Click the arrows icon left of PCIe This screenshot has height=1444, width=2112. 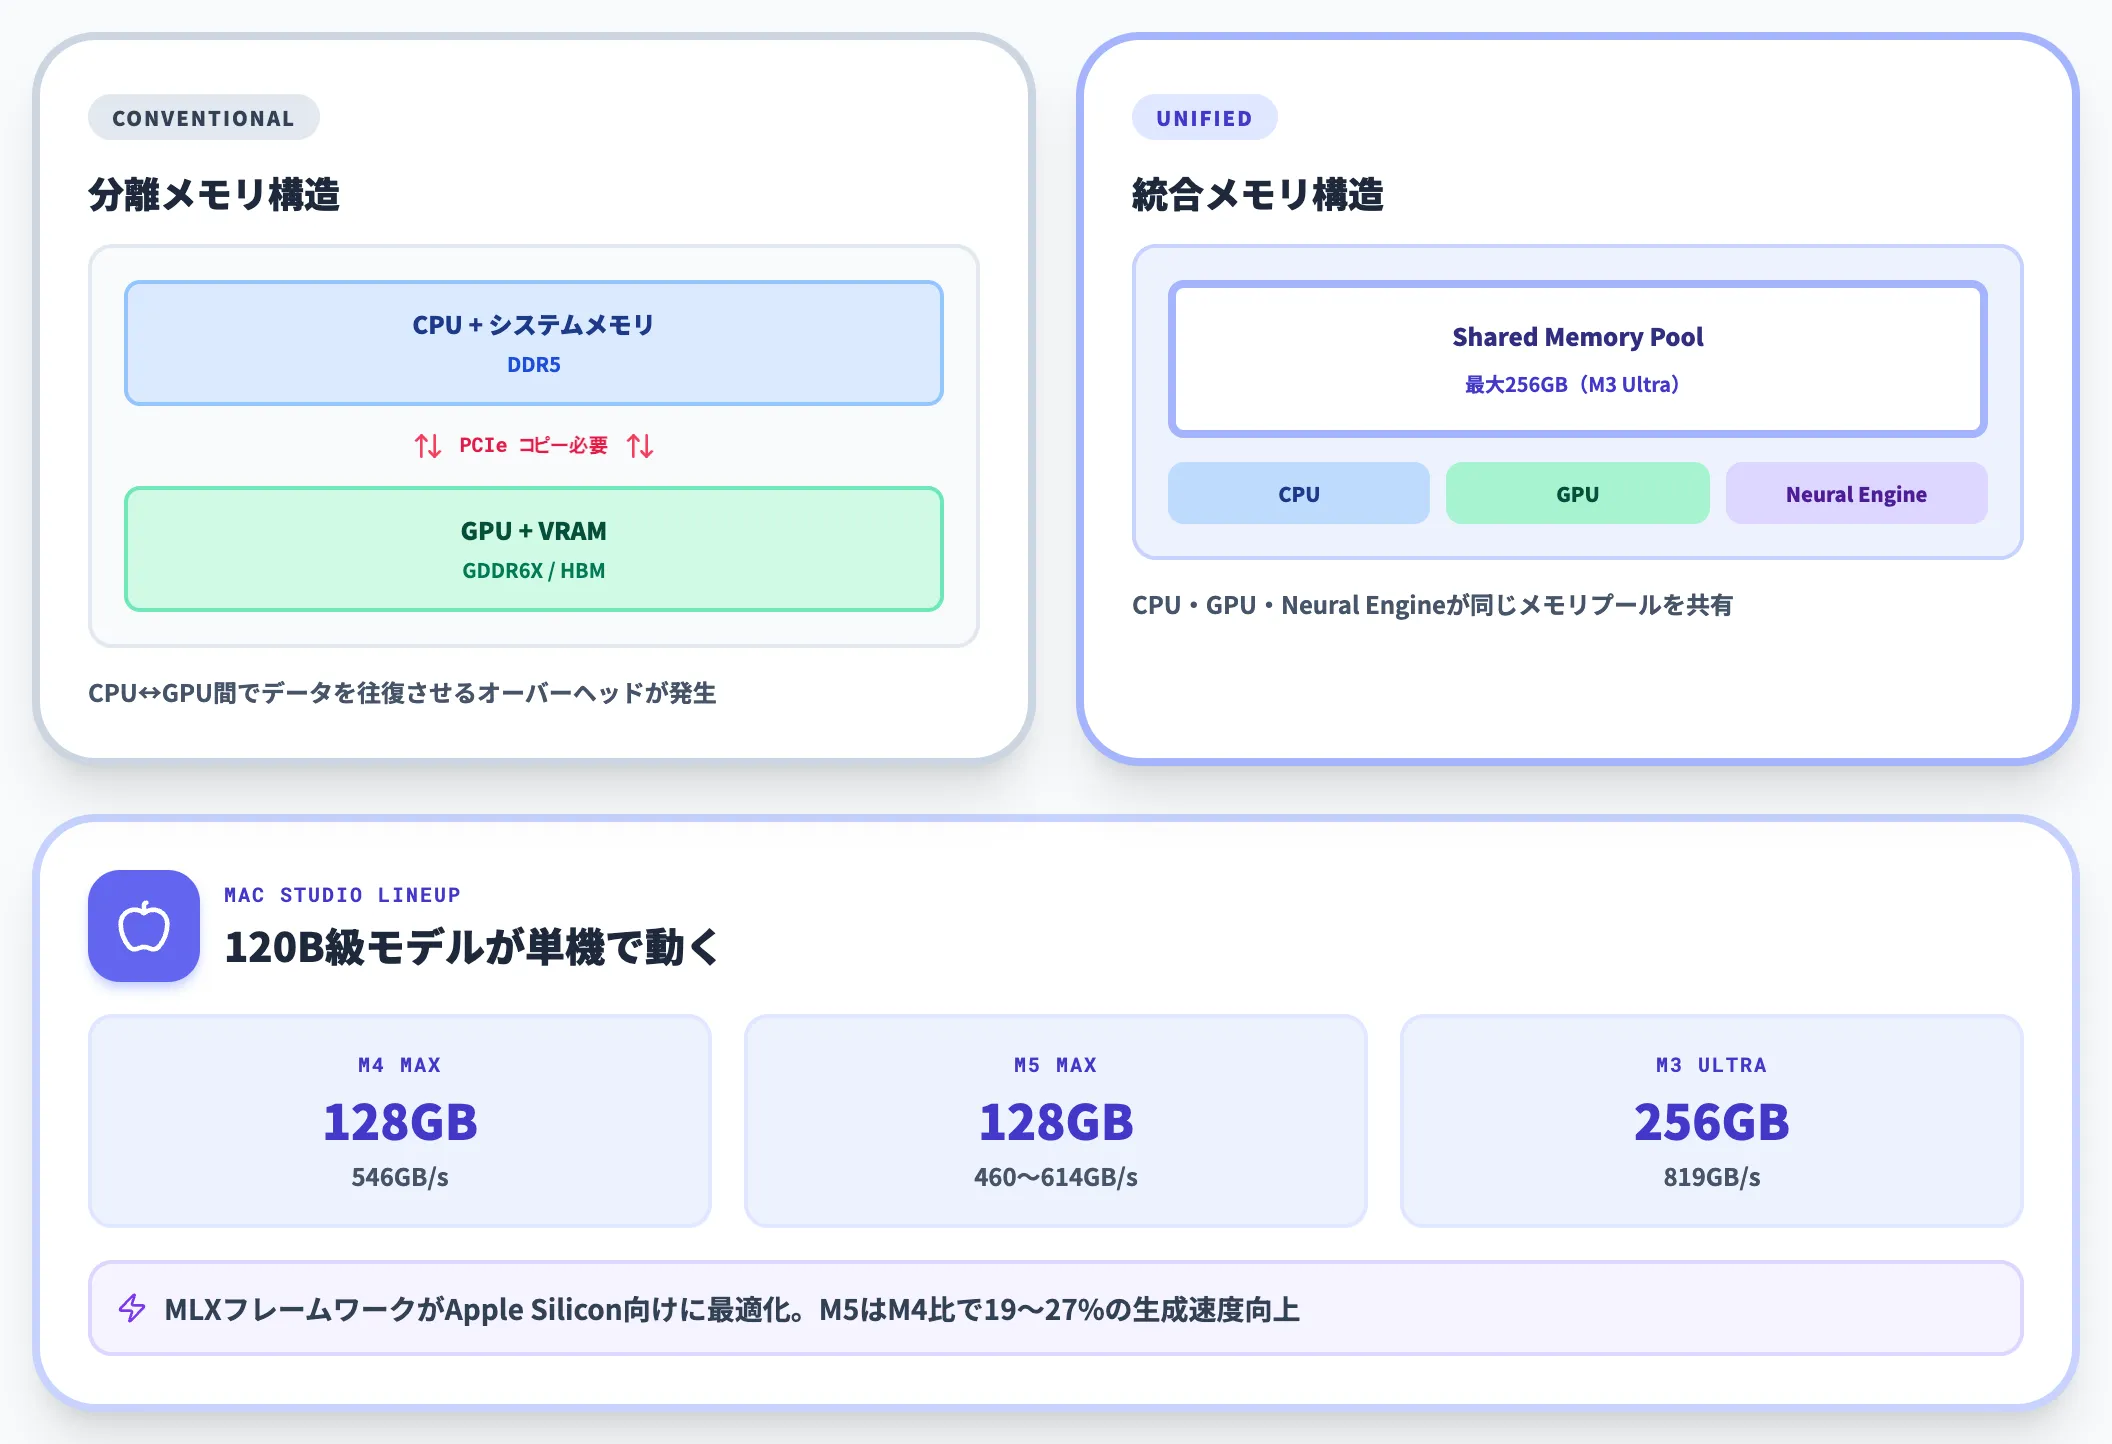pyautogui.click(x=428, y=445)
